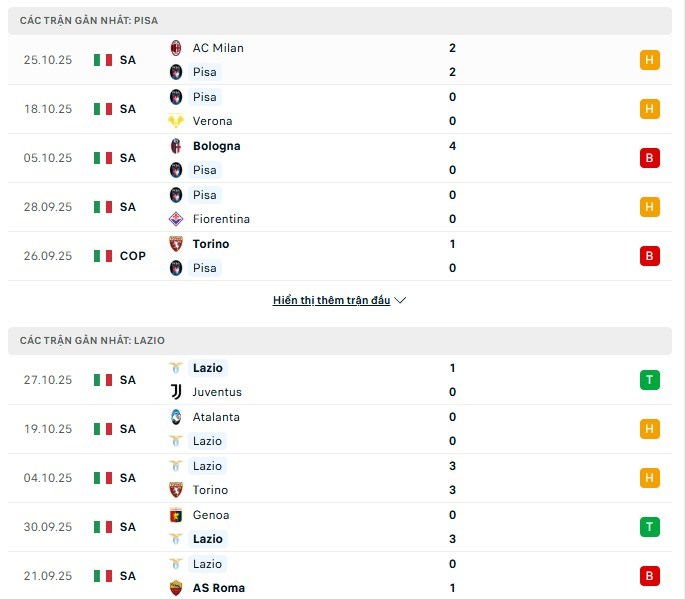Open the 'Hiển thị thêm trận đấu' link
The height and width of the screenshot is (599, 685).
(331, 300)
